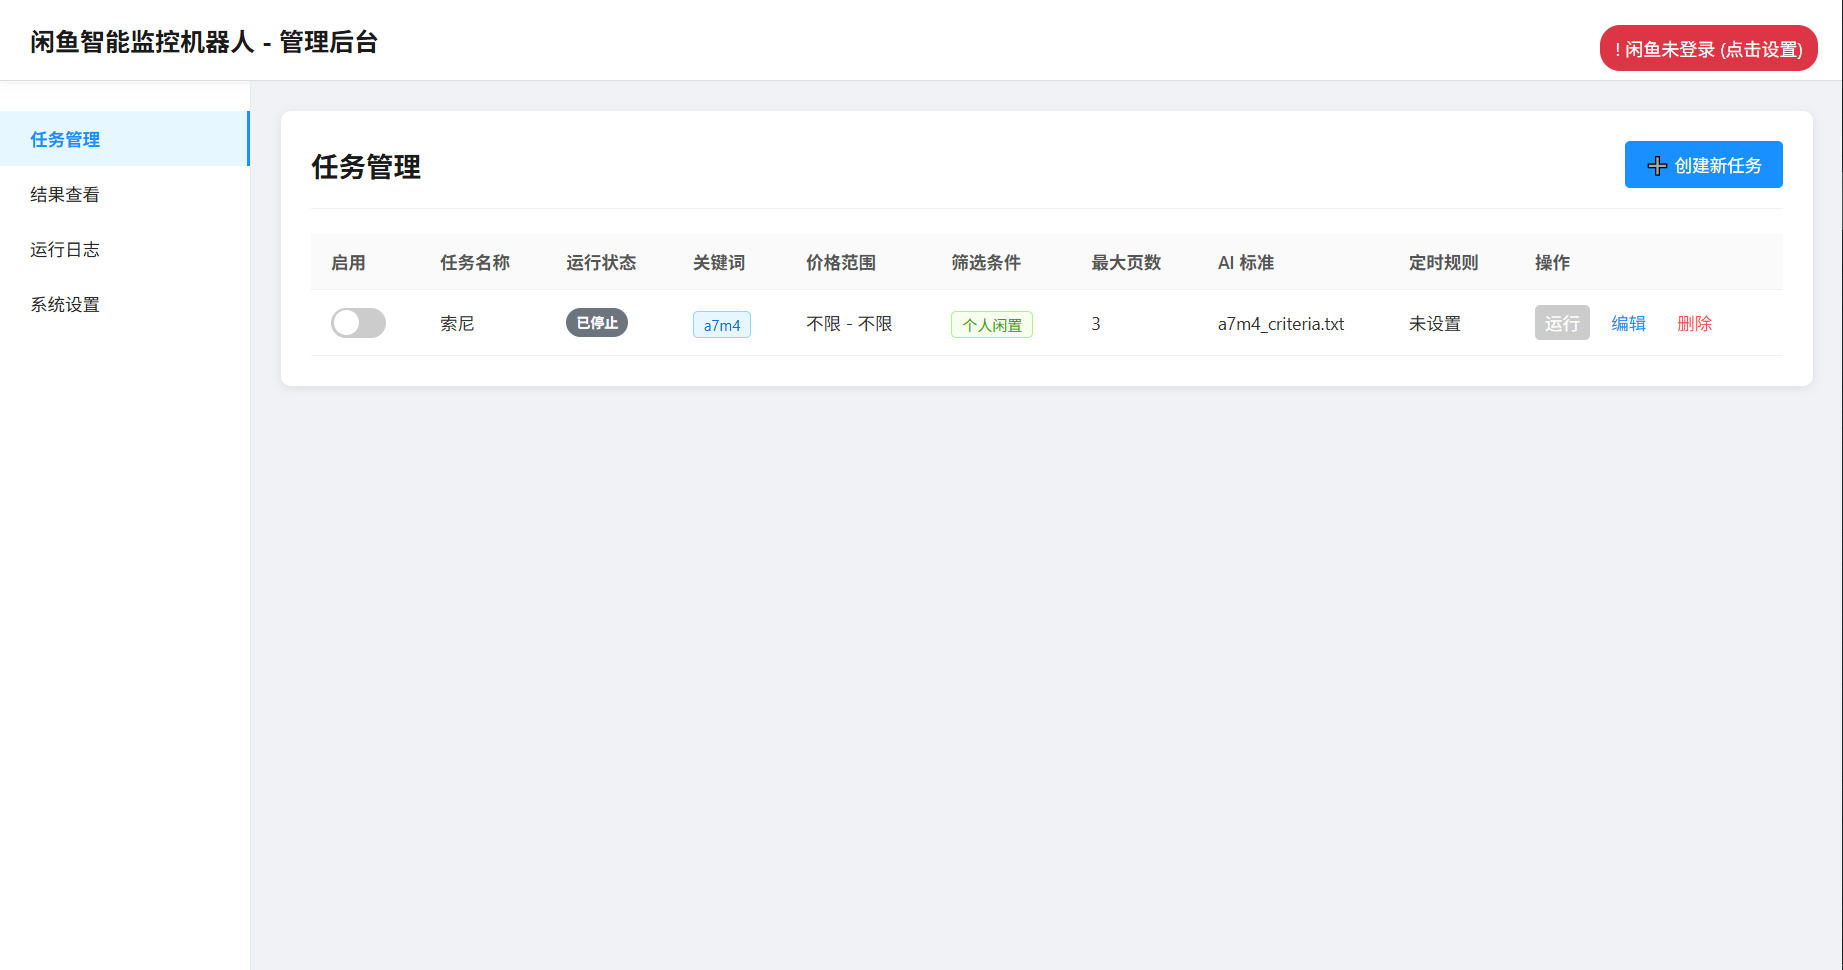Viewport: 1843px width, 970px height.
Task: Click the 价格范围 column header
Action: tap(841, 262)
